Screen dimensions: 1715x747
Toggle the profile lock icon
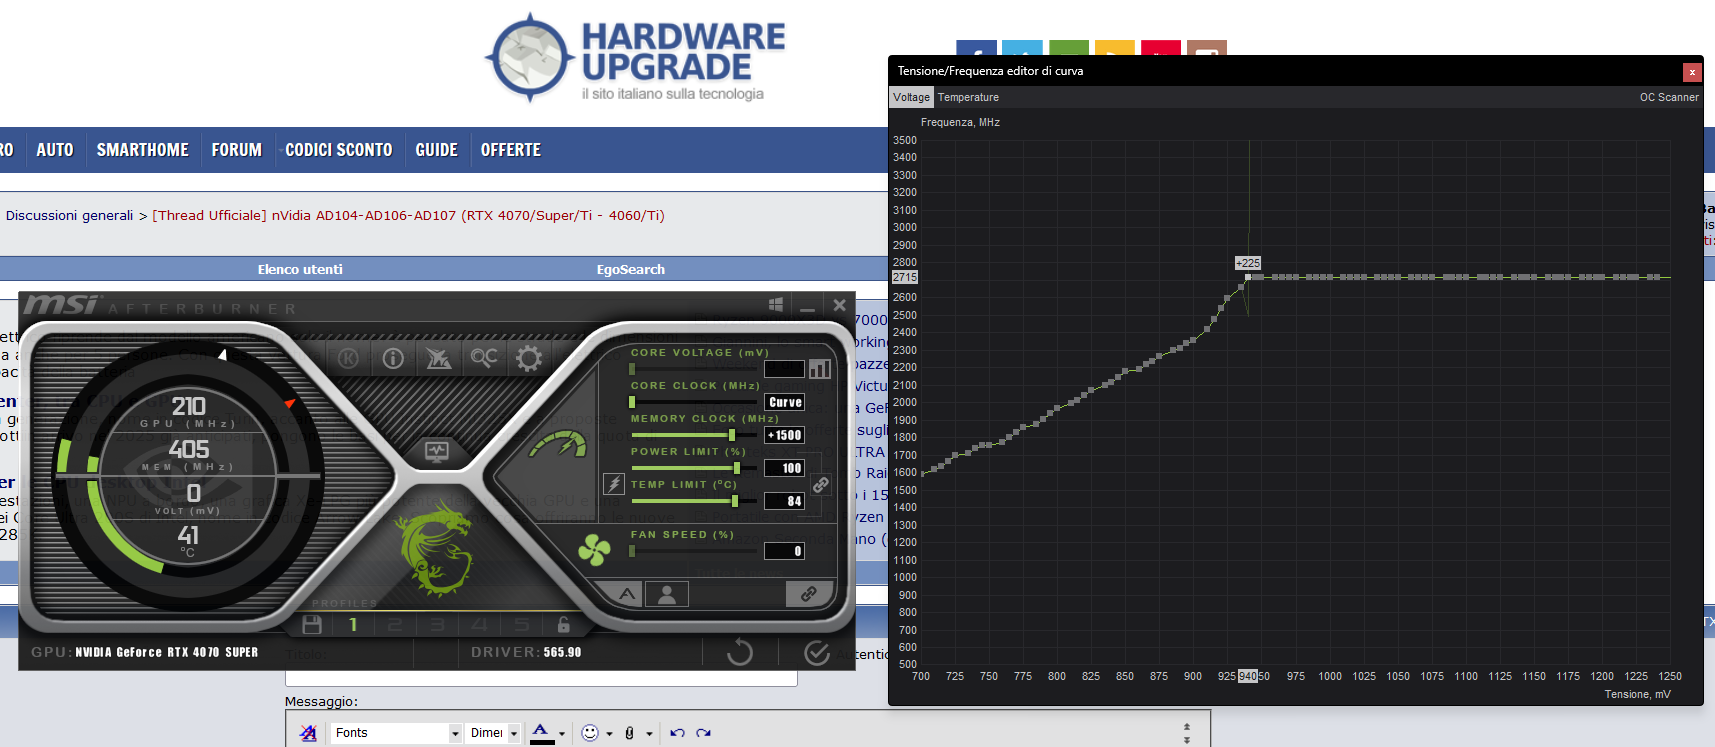564,625
